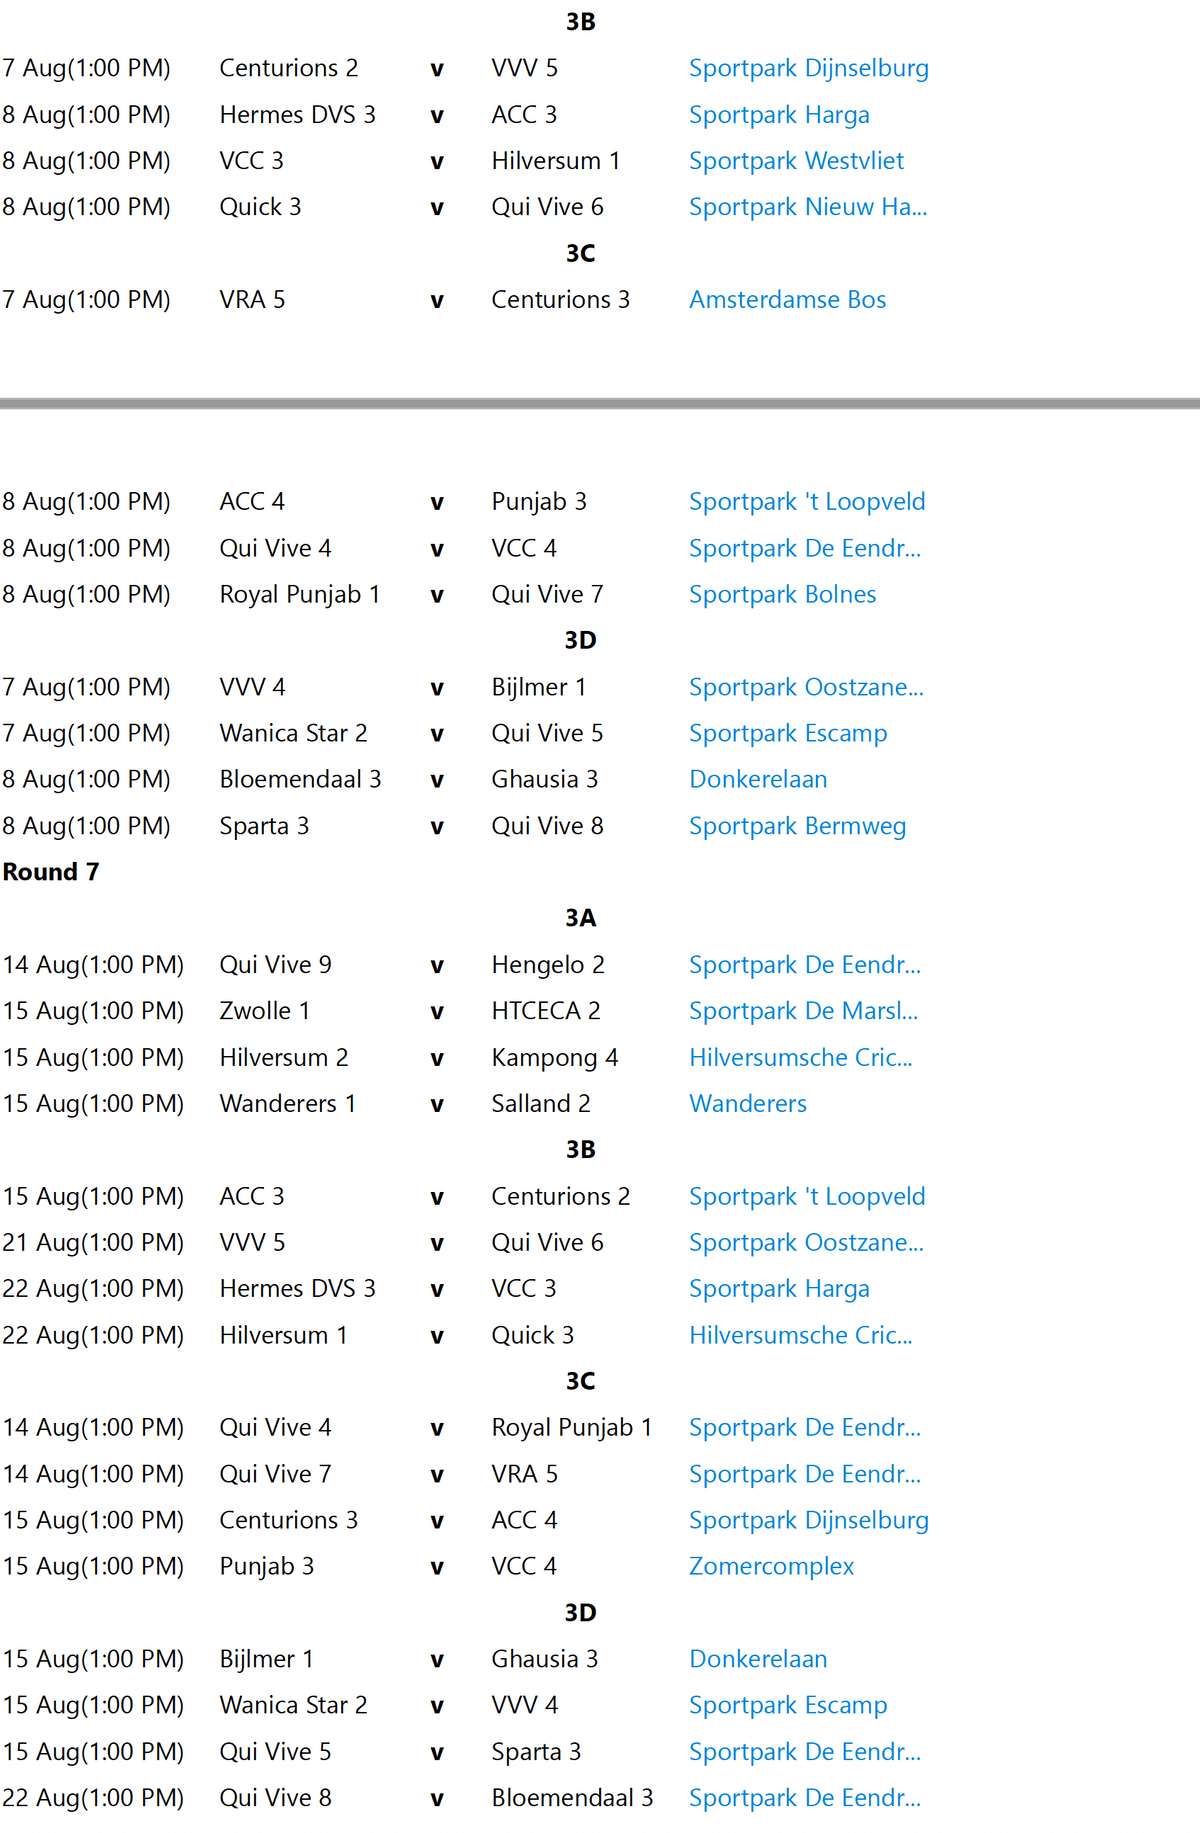Click the Sportpark Nieuw Ha... venue link
Viewport: 1200px width, 1833px height.
tap(808, 207)
